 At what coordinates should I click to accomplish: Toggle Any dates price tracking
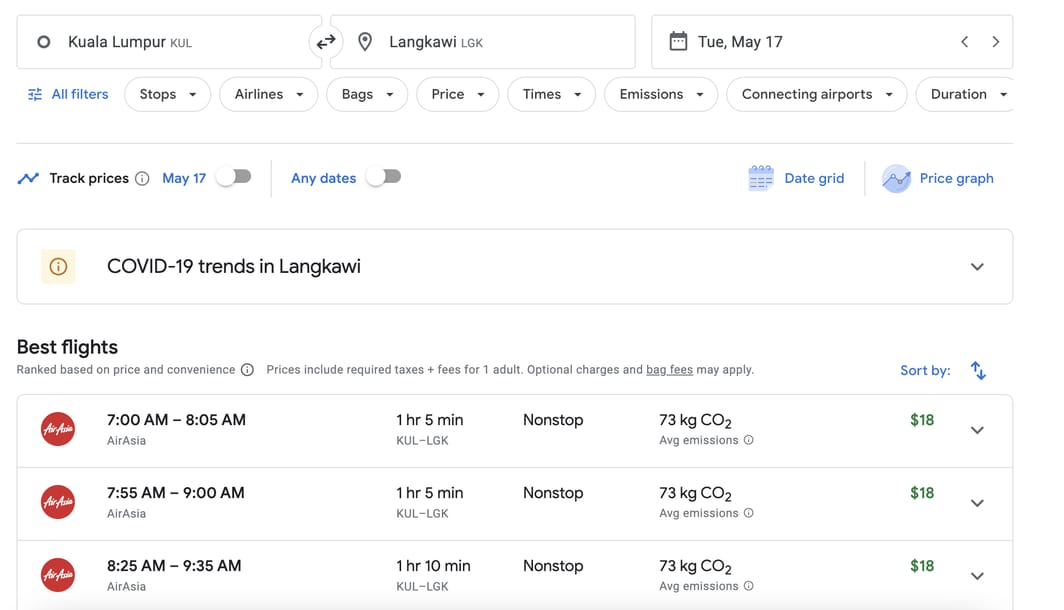tap(384, 177)
